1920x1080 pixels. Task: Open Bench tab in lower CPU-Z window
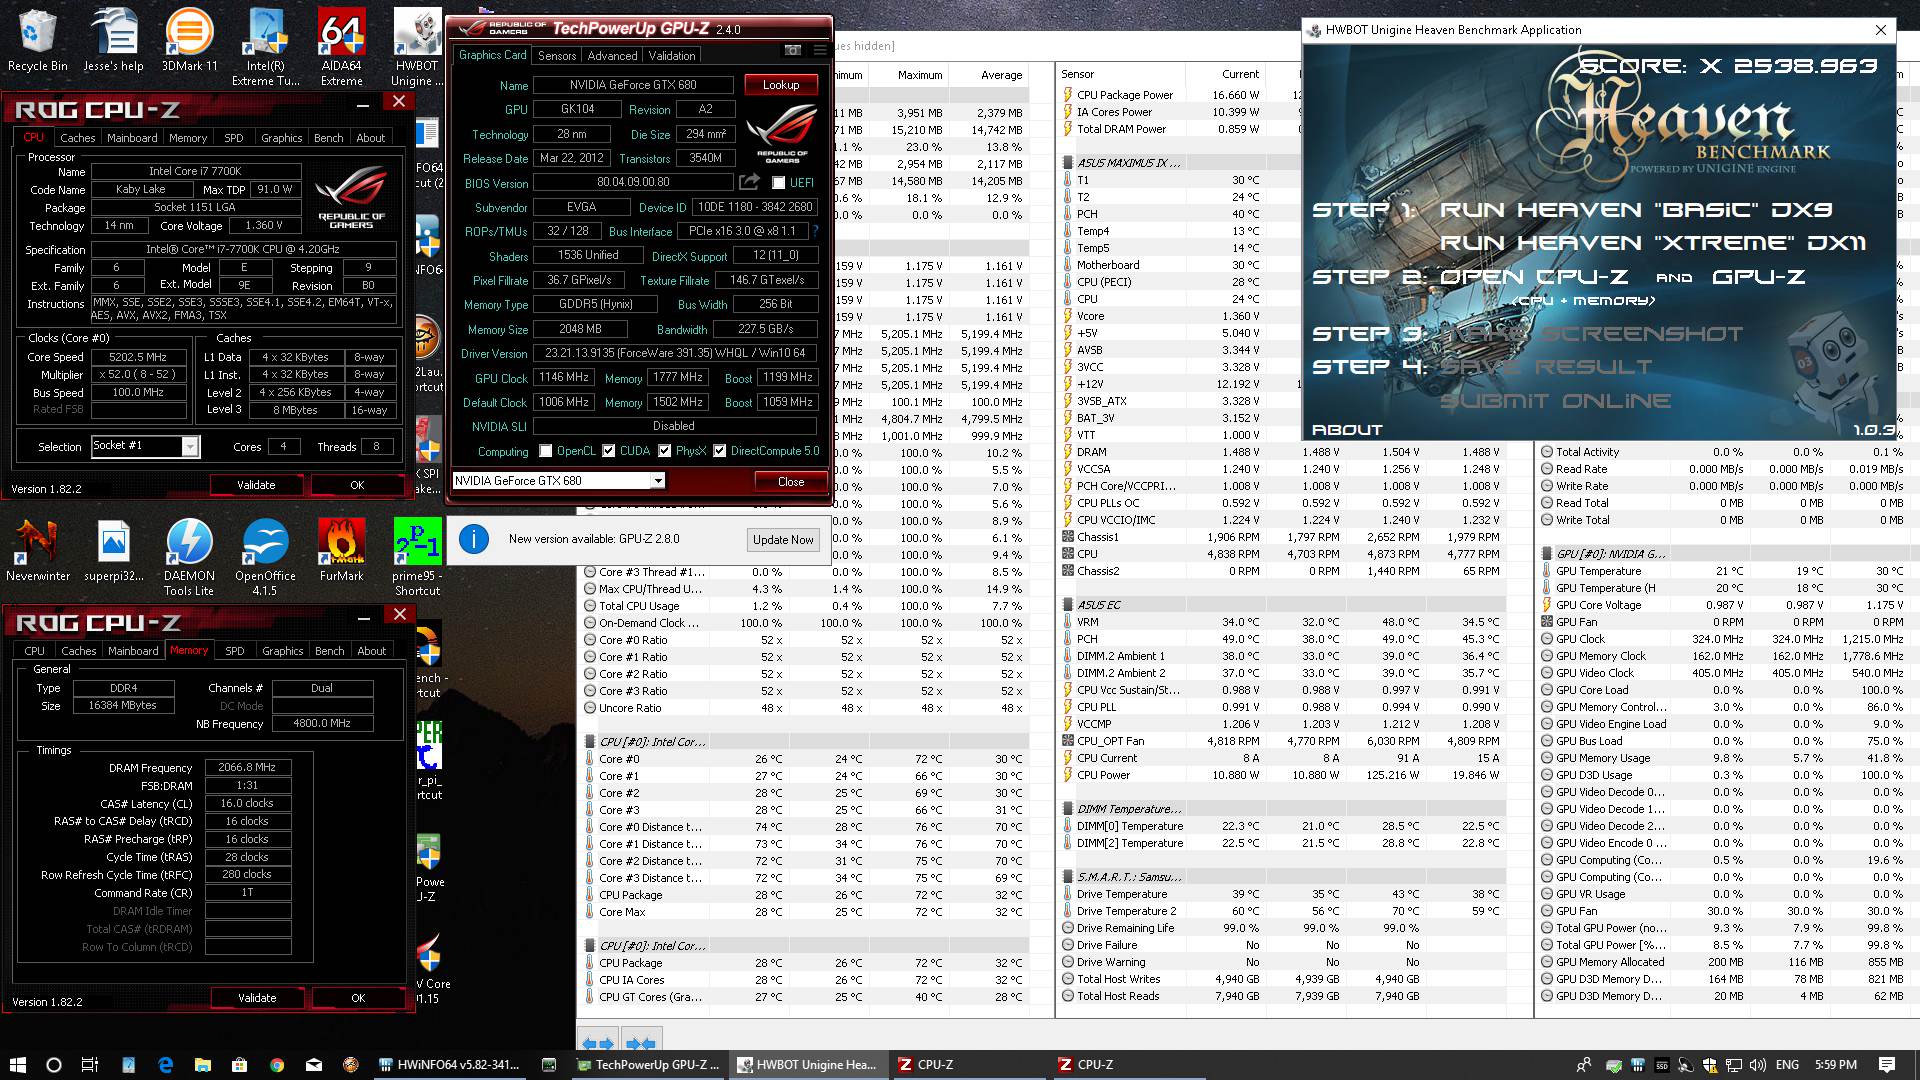[x=329, y=651]
